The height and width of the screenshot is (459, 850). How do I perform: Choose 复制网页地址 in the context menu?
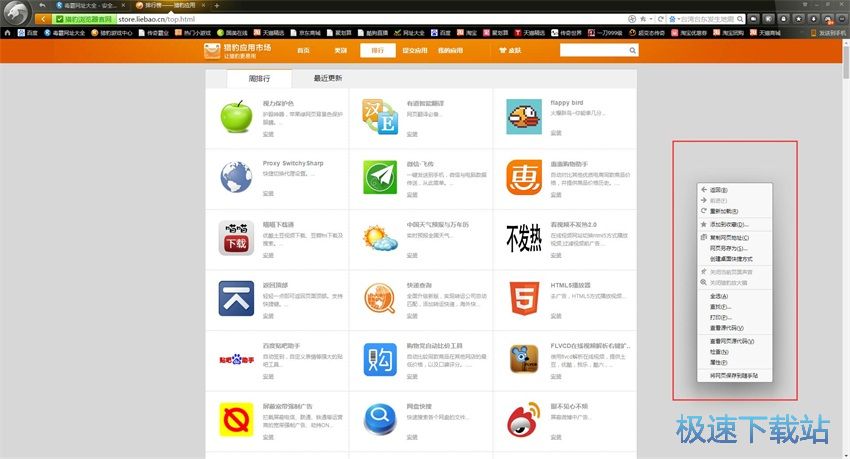click(735, 238)
